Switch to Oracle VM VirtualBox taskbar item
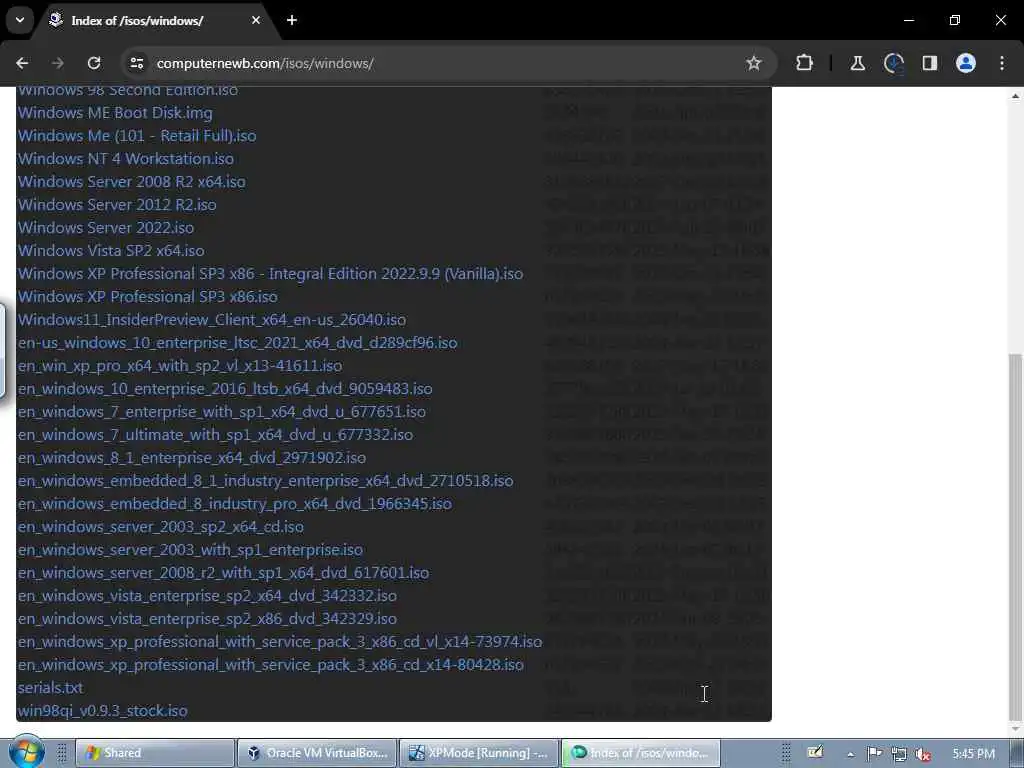The height and width of the screenshot is (768, 1024). 317,753
